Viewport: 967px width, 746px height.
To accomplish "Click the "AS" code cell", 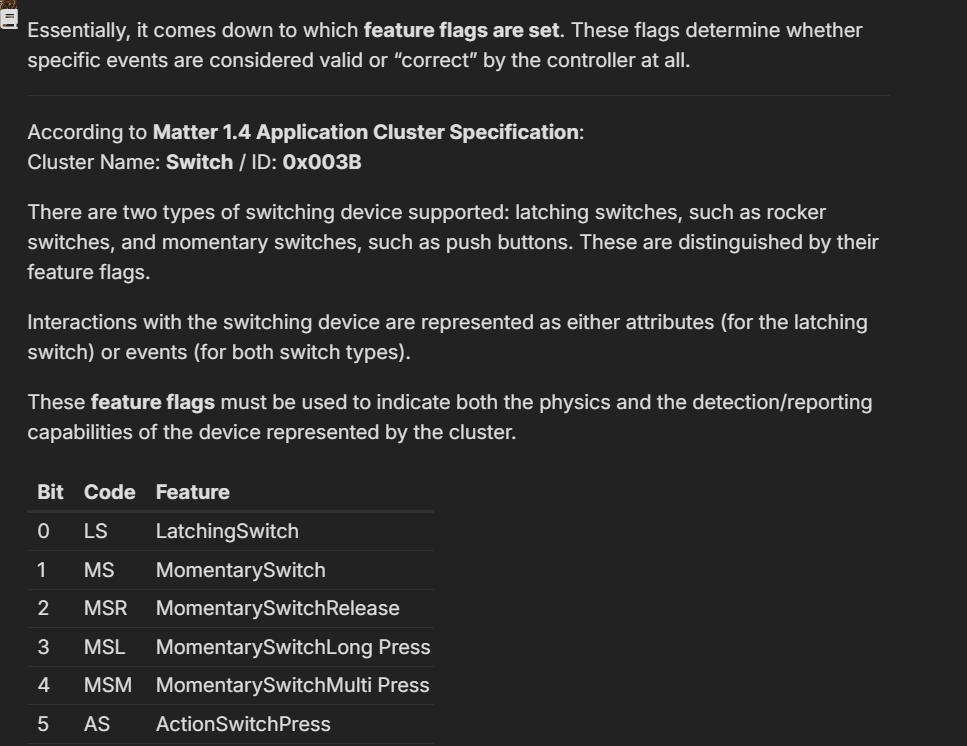I will point(97,724).
